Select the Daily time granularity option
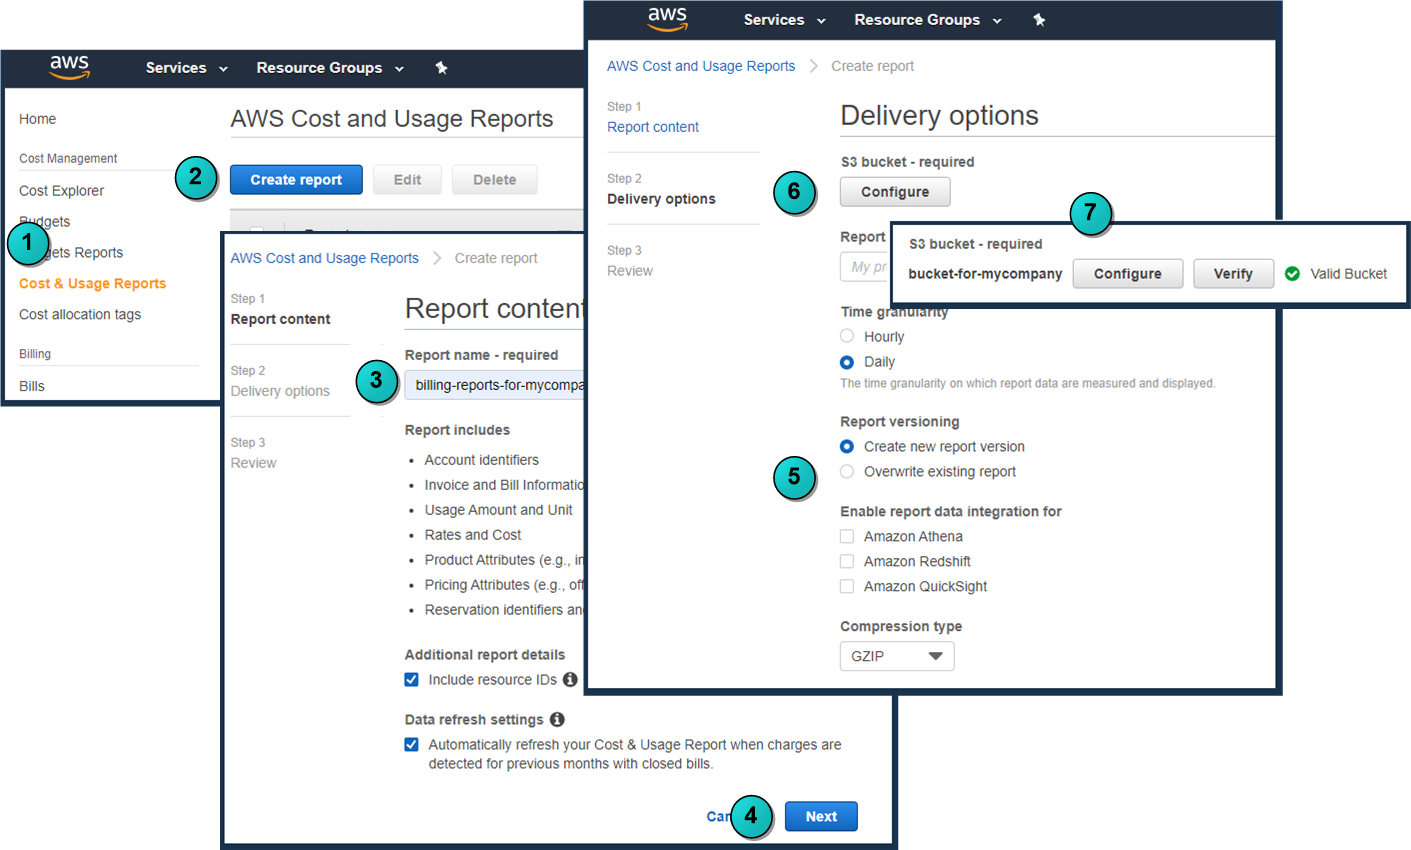Viewport: 1411px width, 850px height. click(x=847, y=362)
